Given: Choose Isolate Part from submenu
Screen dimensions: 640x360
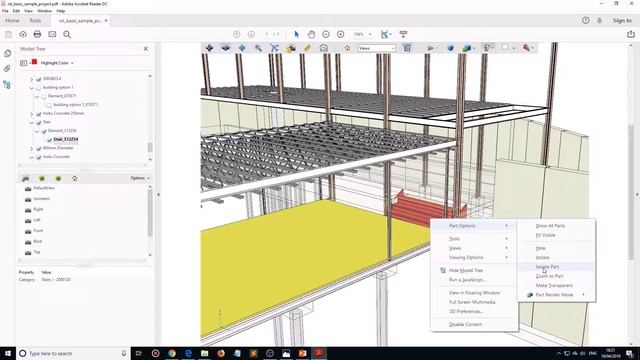Looking at the screenshot, I should click(547, 267).
